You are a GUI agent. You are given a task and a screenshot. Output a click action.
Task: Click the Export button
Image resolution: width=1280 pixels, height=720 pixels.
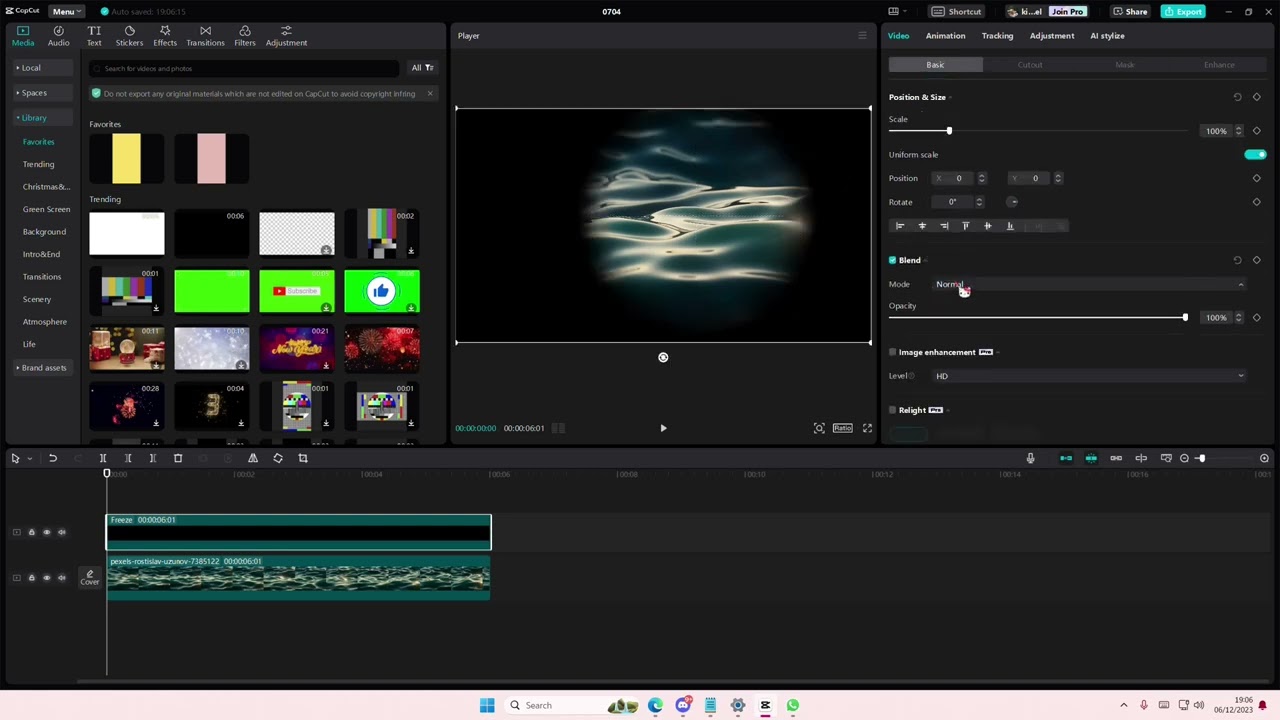point(1183,12)
